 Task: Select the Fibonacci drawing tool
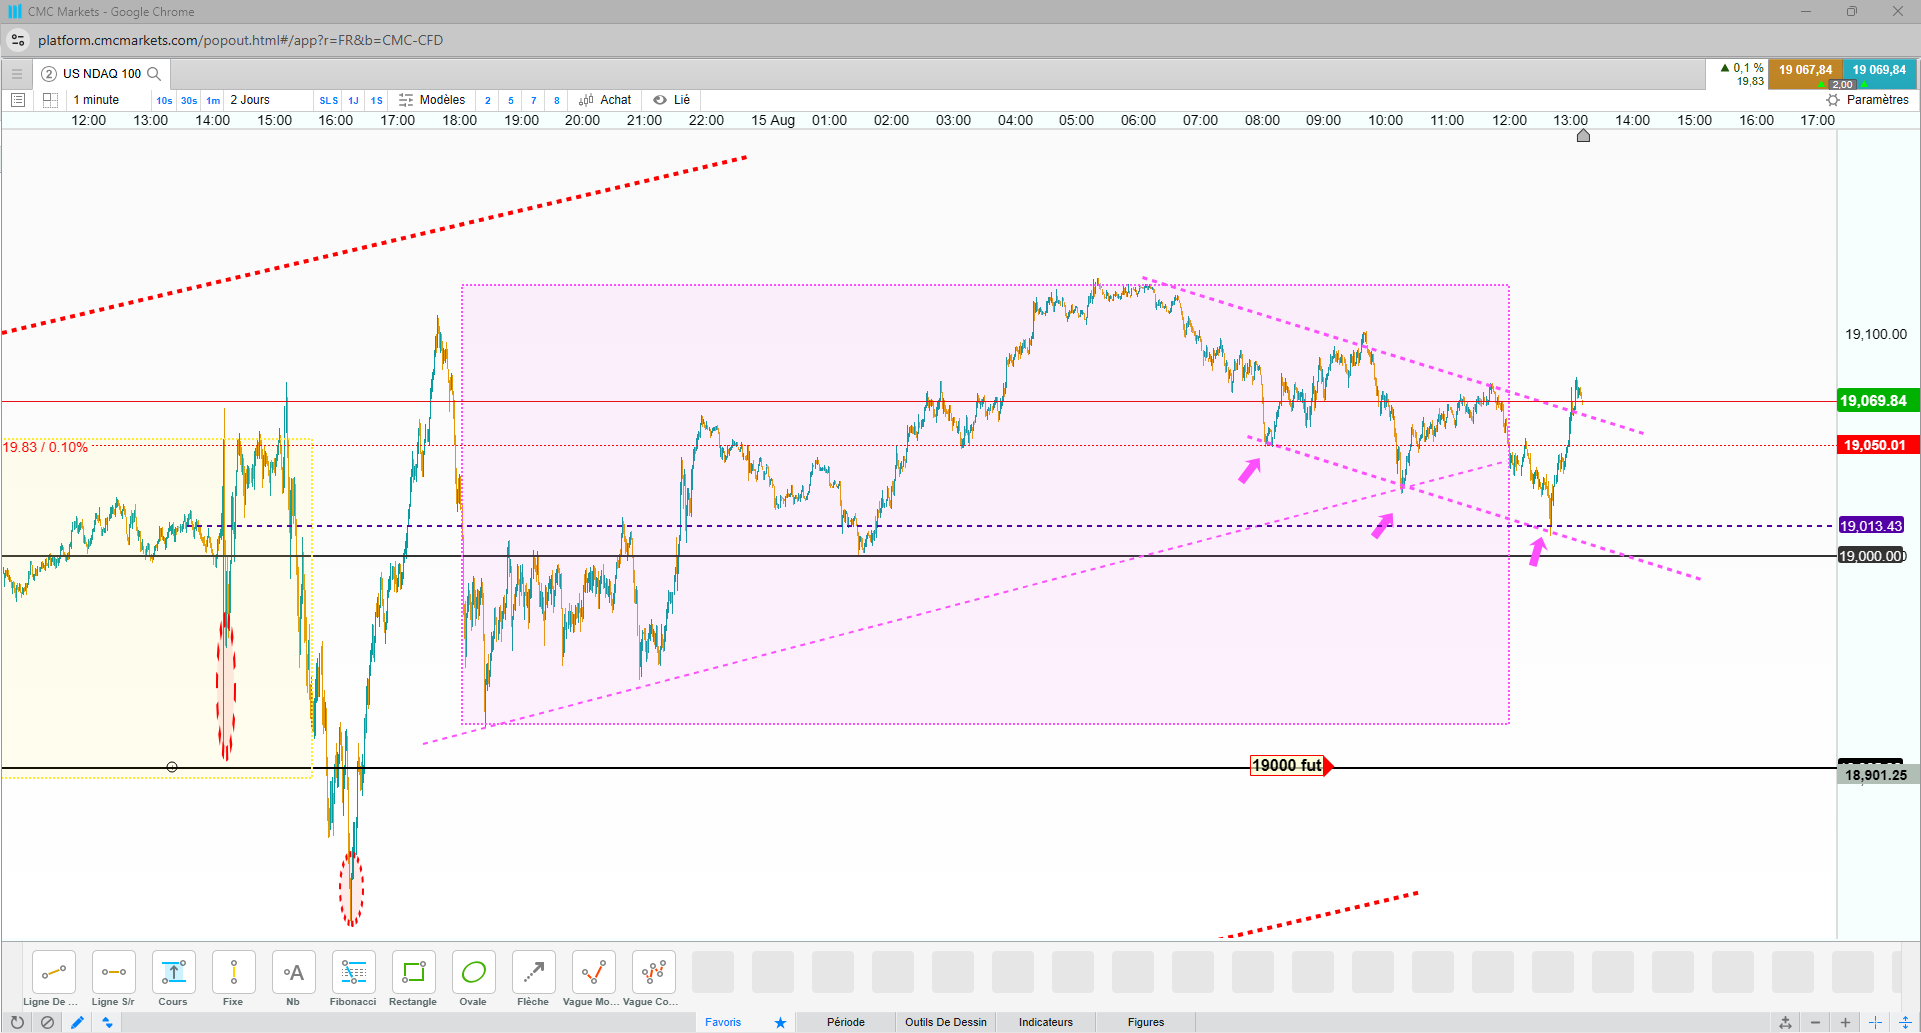coord(353,978)
